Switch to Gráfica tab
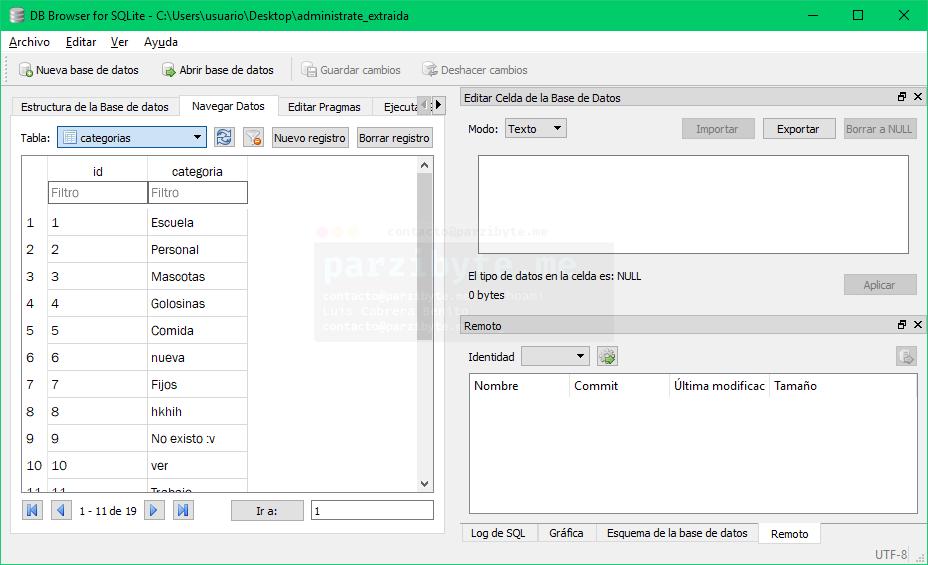The width and height of the screenshot is (928, 565). (x=566, y=533)
